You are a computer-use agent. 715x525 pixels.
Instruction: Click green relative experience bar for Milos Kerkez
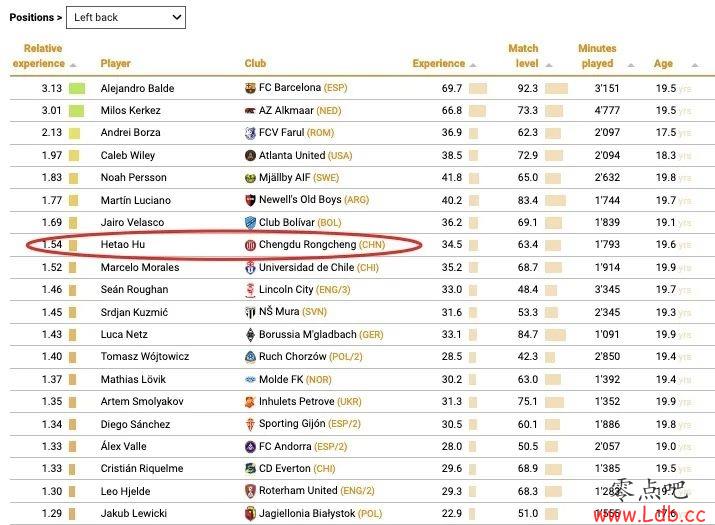pos(77,110)
